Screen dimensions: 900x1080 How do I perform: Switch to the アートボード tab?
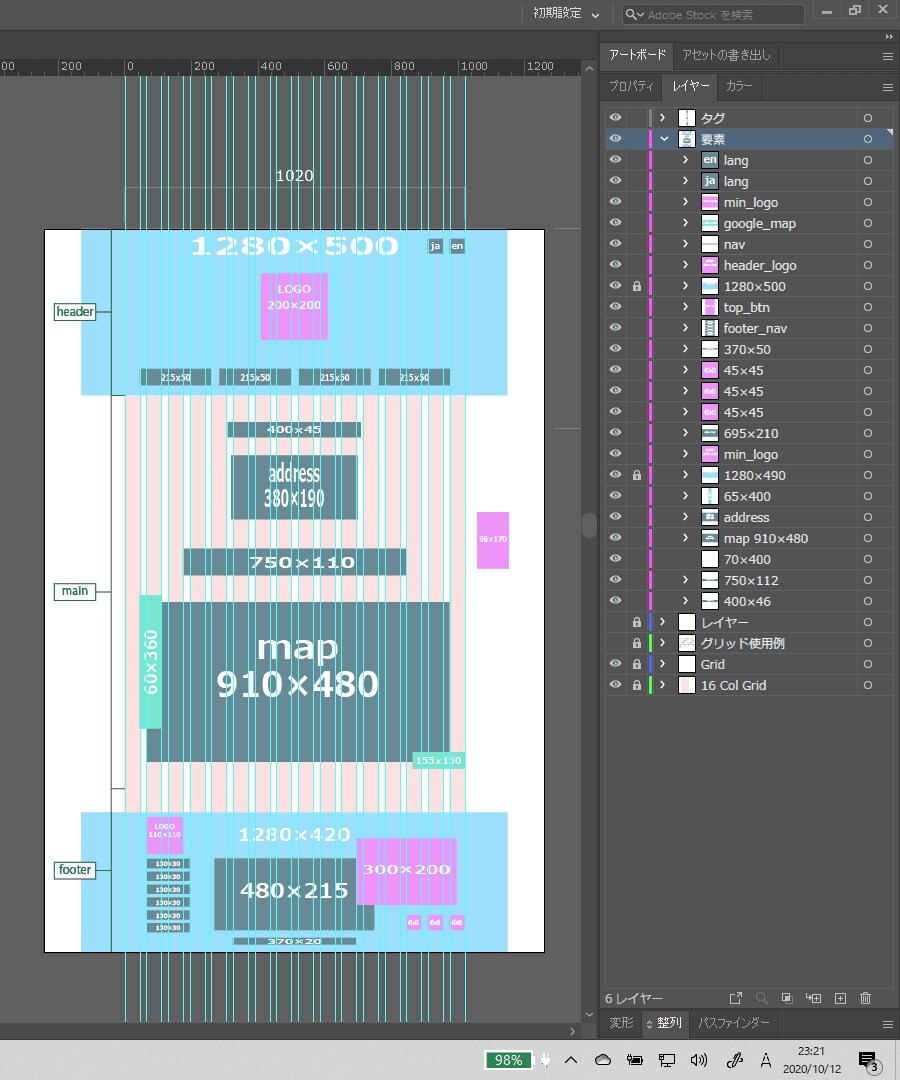pyautogui.click(x=637, y=55)
